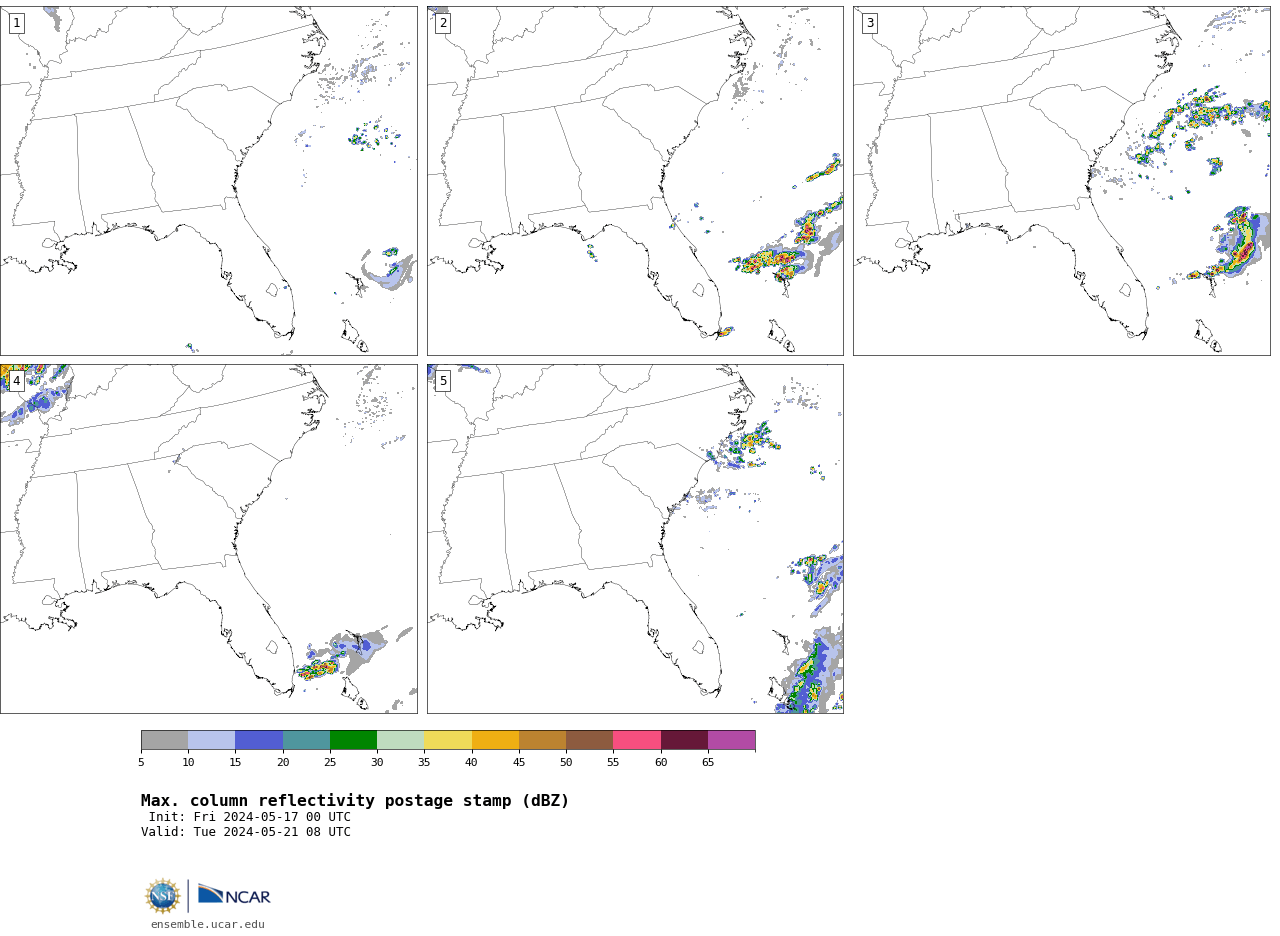Click the colorbar tick label 40
This screenshot has height=936, width=1280.
point(472,763)
